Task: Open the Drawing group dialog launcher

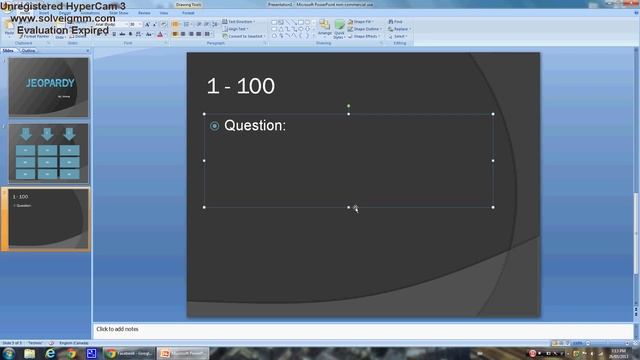Action: (381, 43)
